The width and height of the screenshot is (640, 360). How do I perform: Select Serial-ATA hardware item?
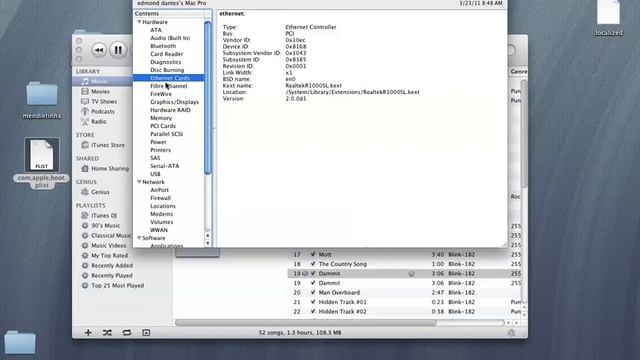coord(164,166)
